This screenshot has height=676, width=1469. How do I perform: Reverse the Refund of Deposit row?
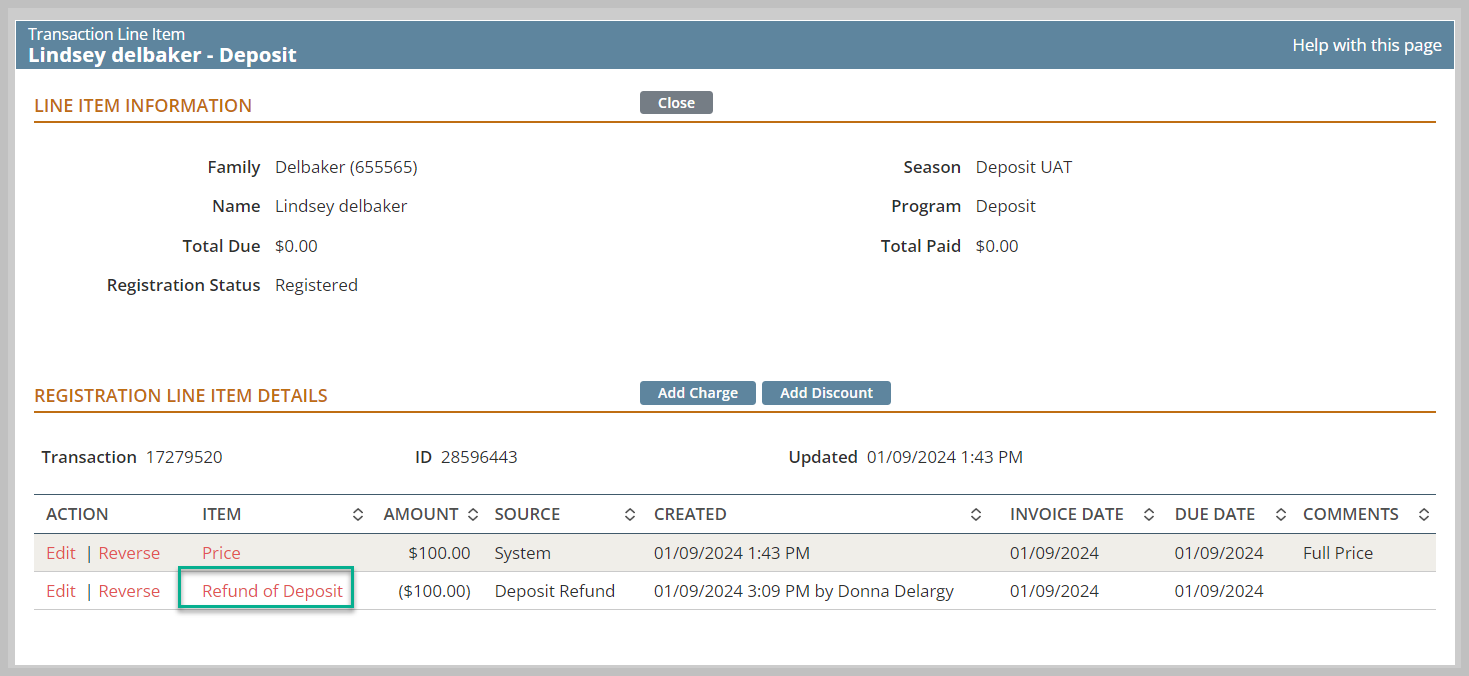pyautogui.click(x=129, y=591)
